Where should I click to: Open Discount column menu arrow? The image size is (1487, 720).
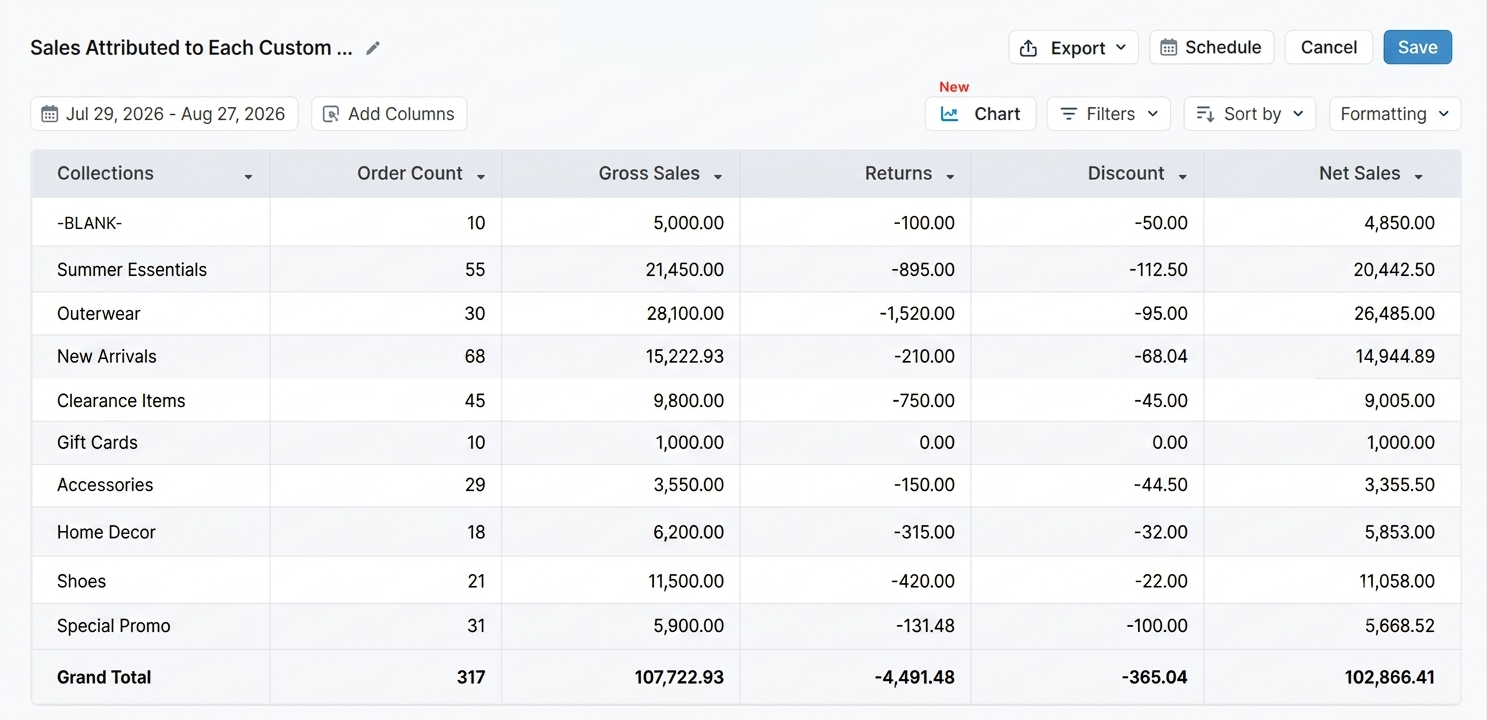click(1183, 176)
